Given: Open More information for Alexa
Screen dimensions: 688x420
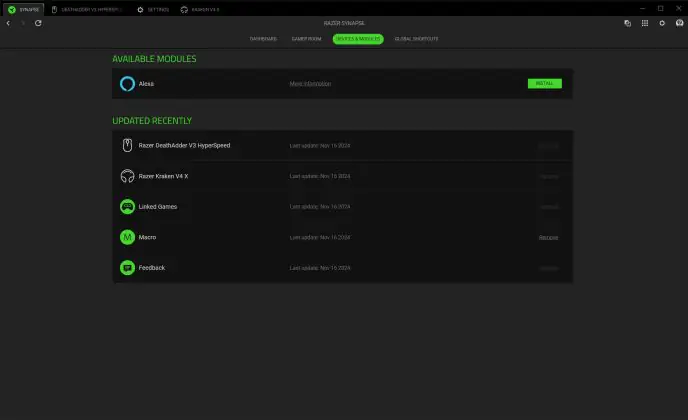Looking at the screenshot, I should (x=310, y=84).
